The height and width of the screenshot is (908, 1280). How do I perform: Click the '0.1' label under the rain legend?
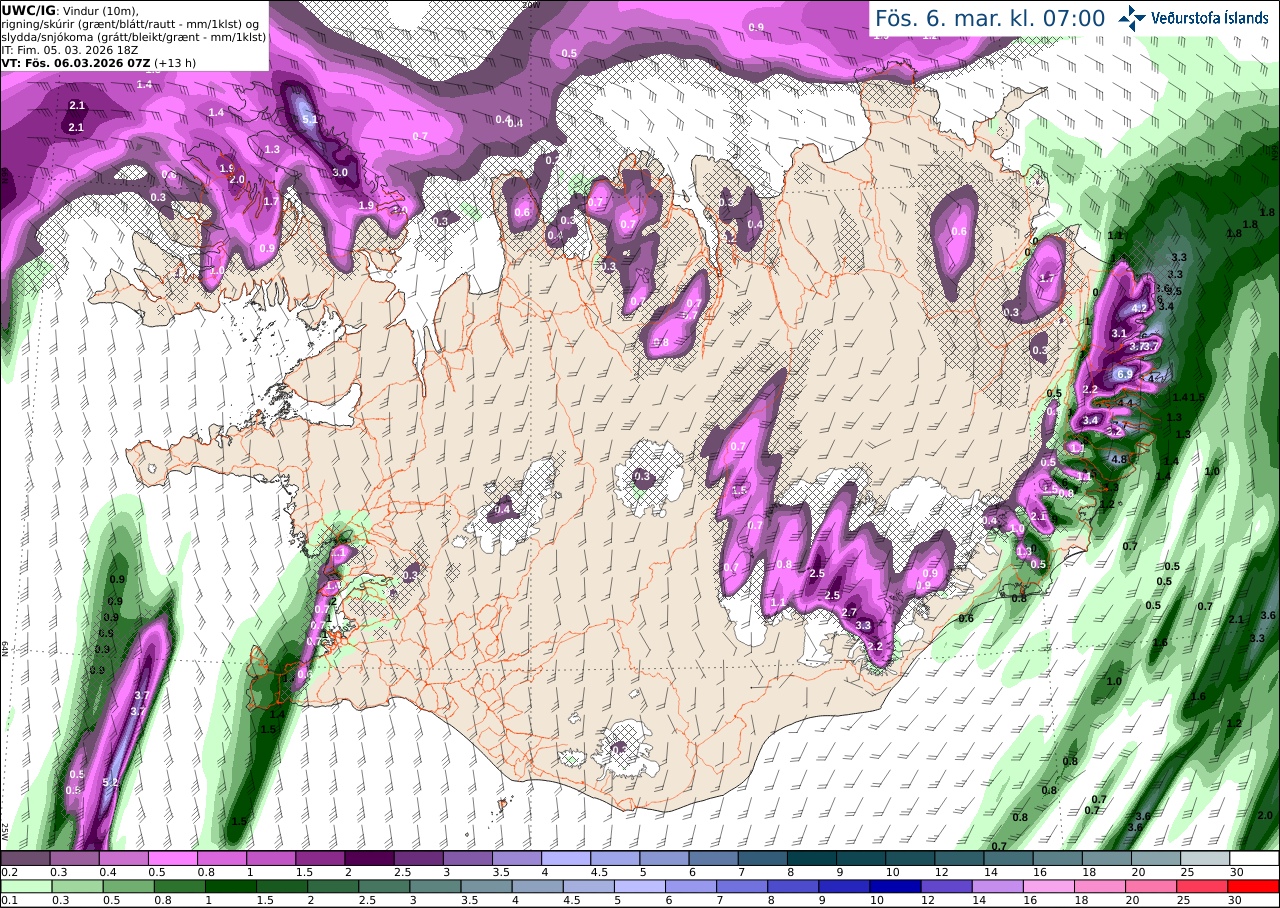tap(8, 900)
